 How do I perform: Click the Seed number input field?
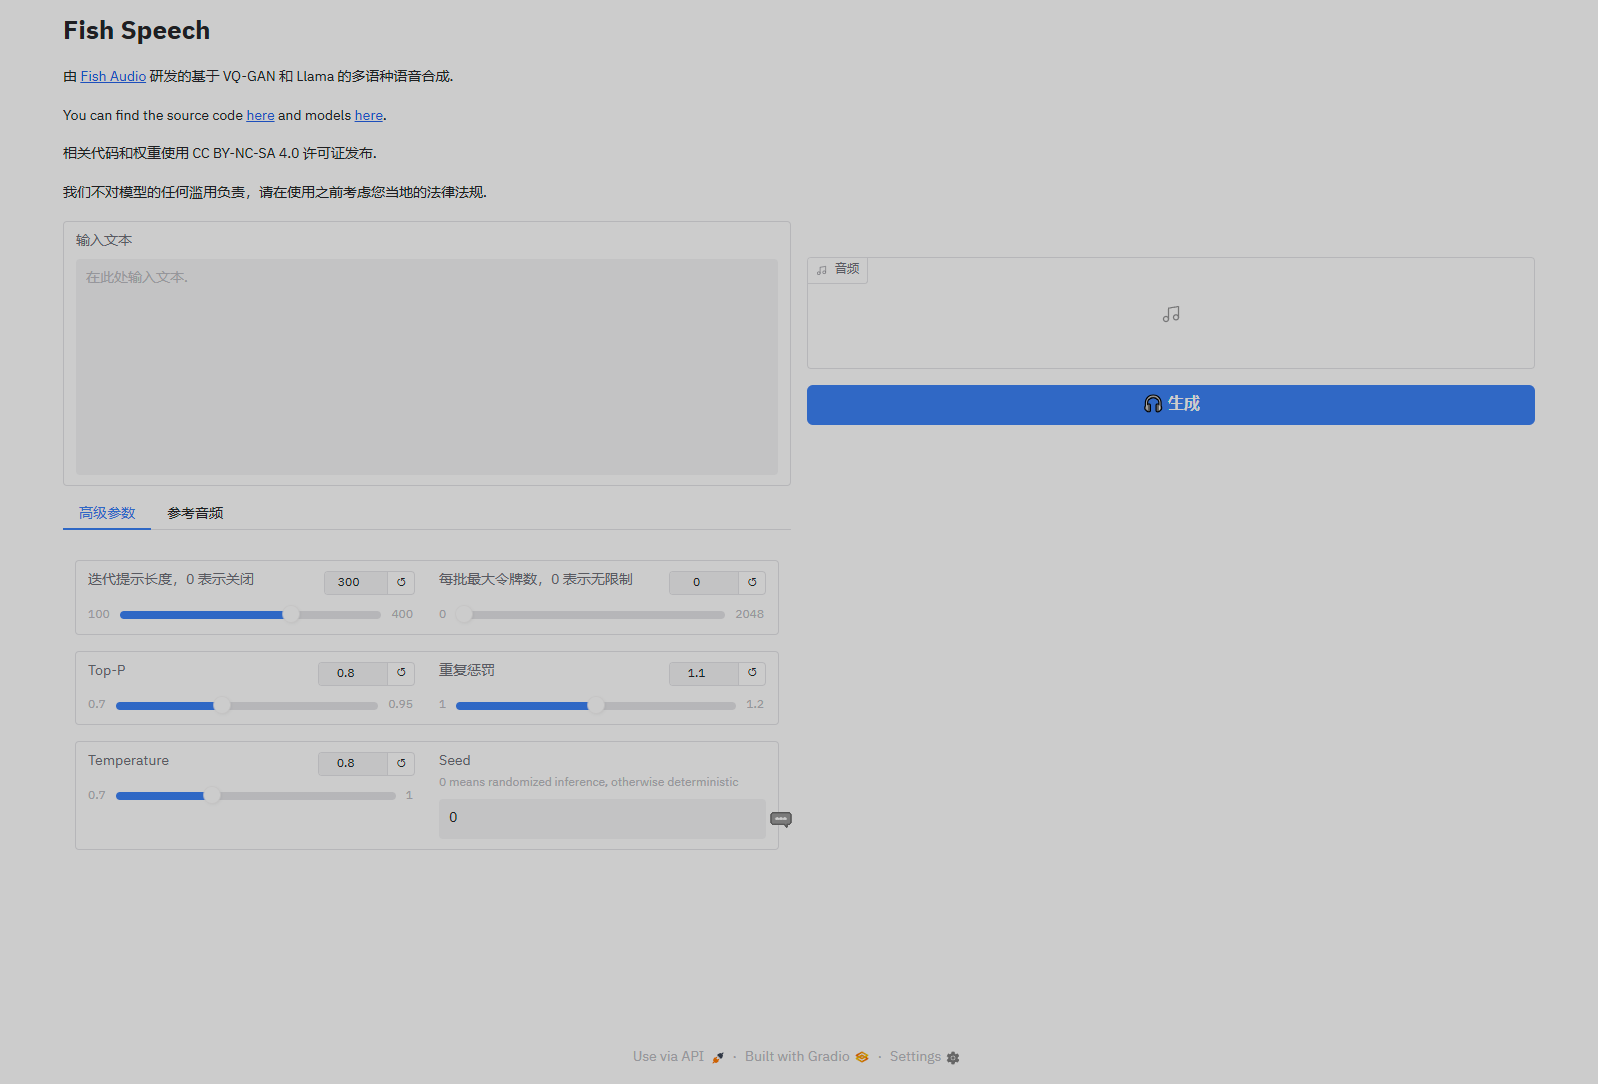602,818
